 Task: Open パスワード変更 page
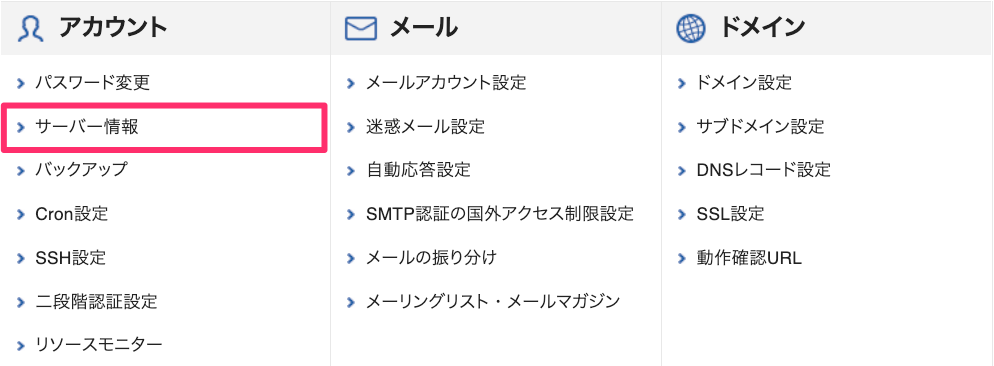click(93, 82)
